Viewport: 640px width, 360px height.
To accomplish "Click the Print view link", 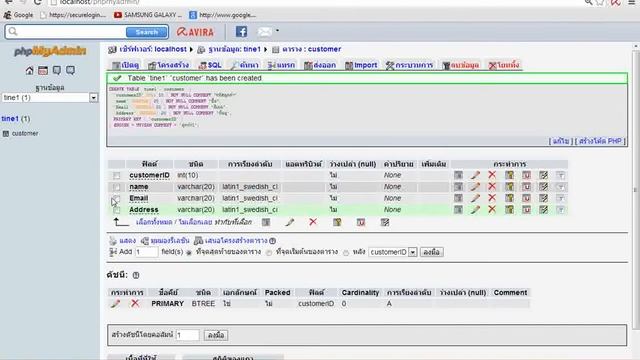I will pos(127,241).
